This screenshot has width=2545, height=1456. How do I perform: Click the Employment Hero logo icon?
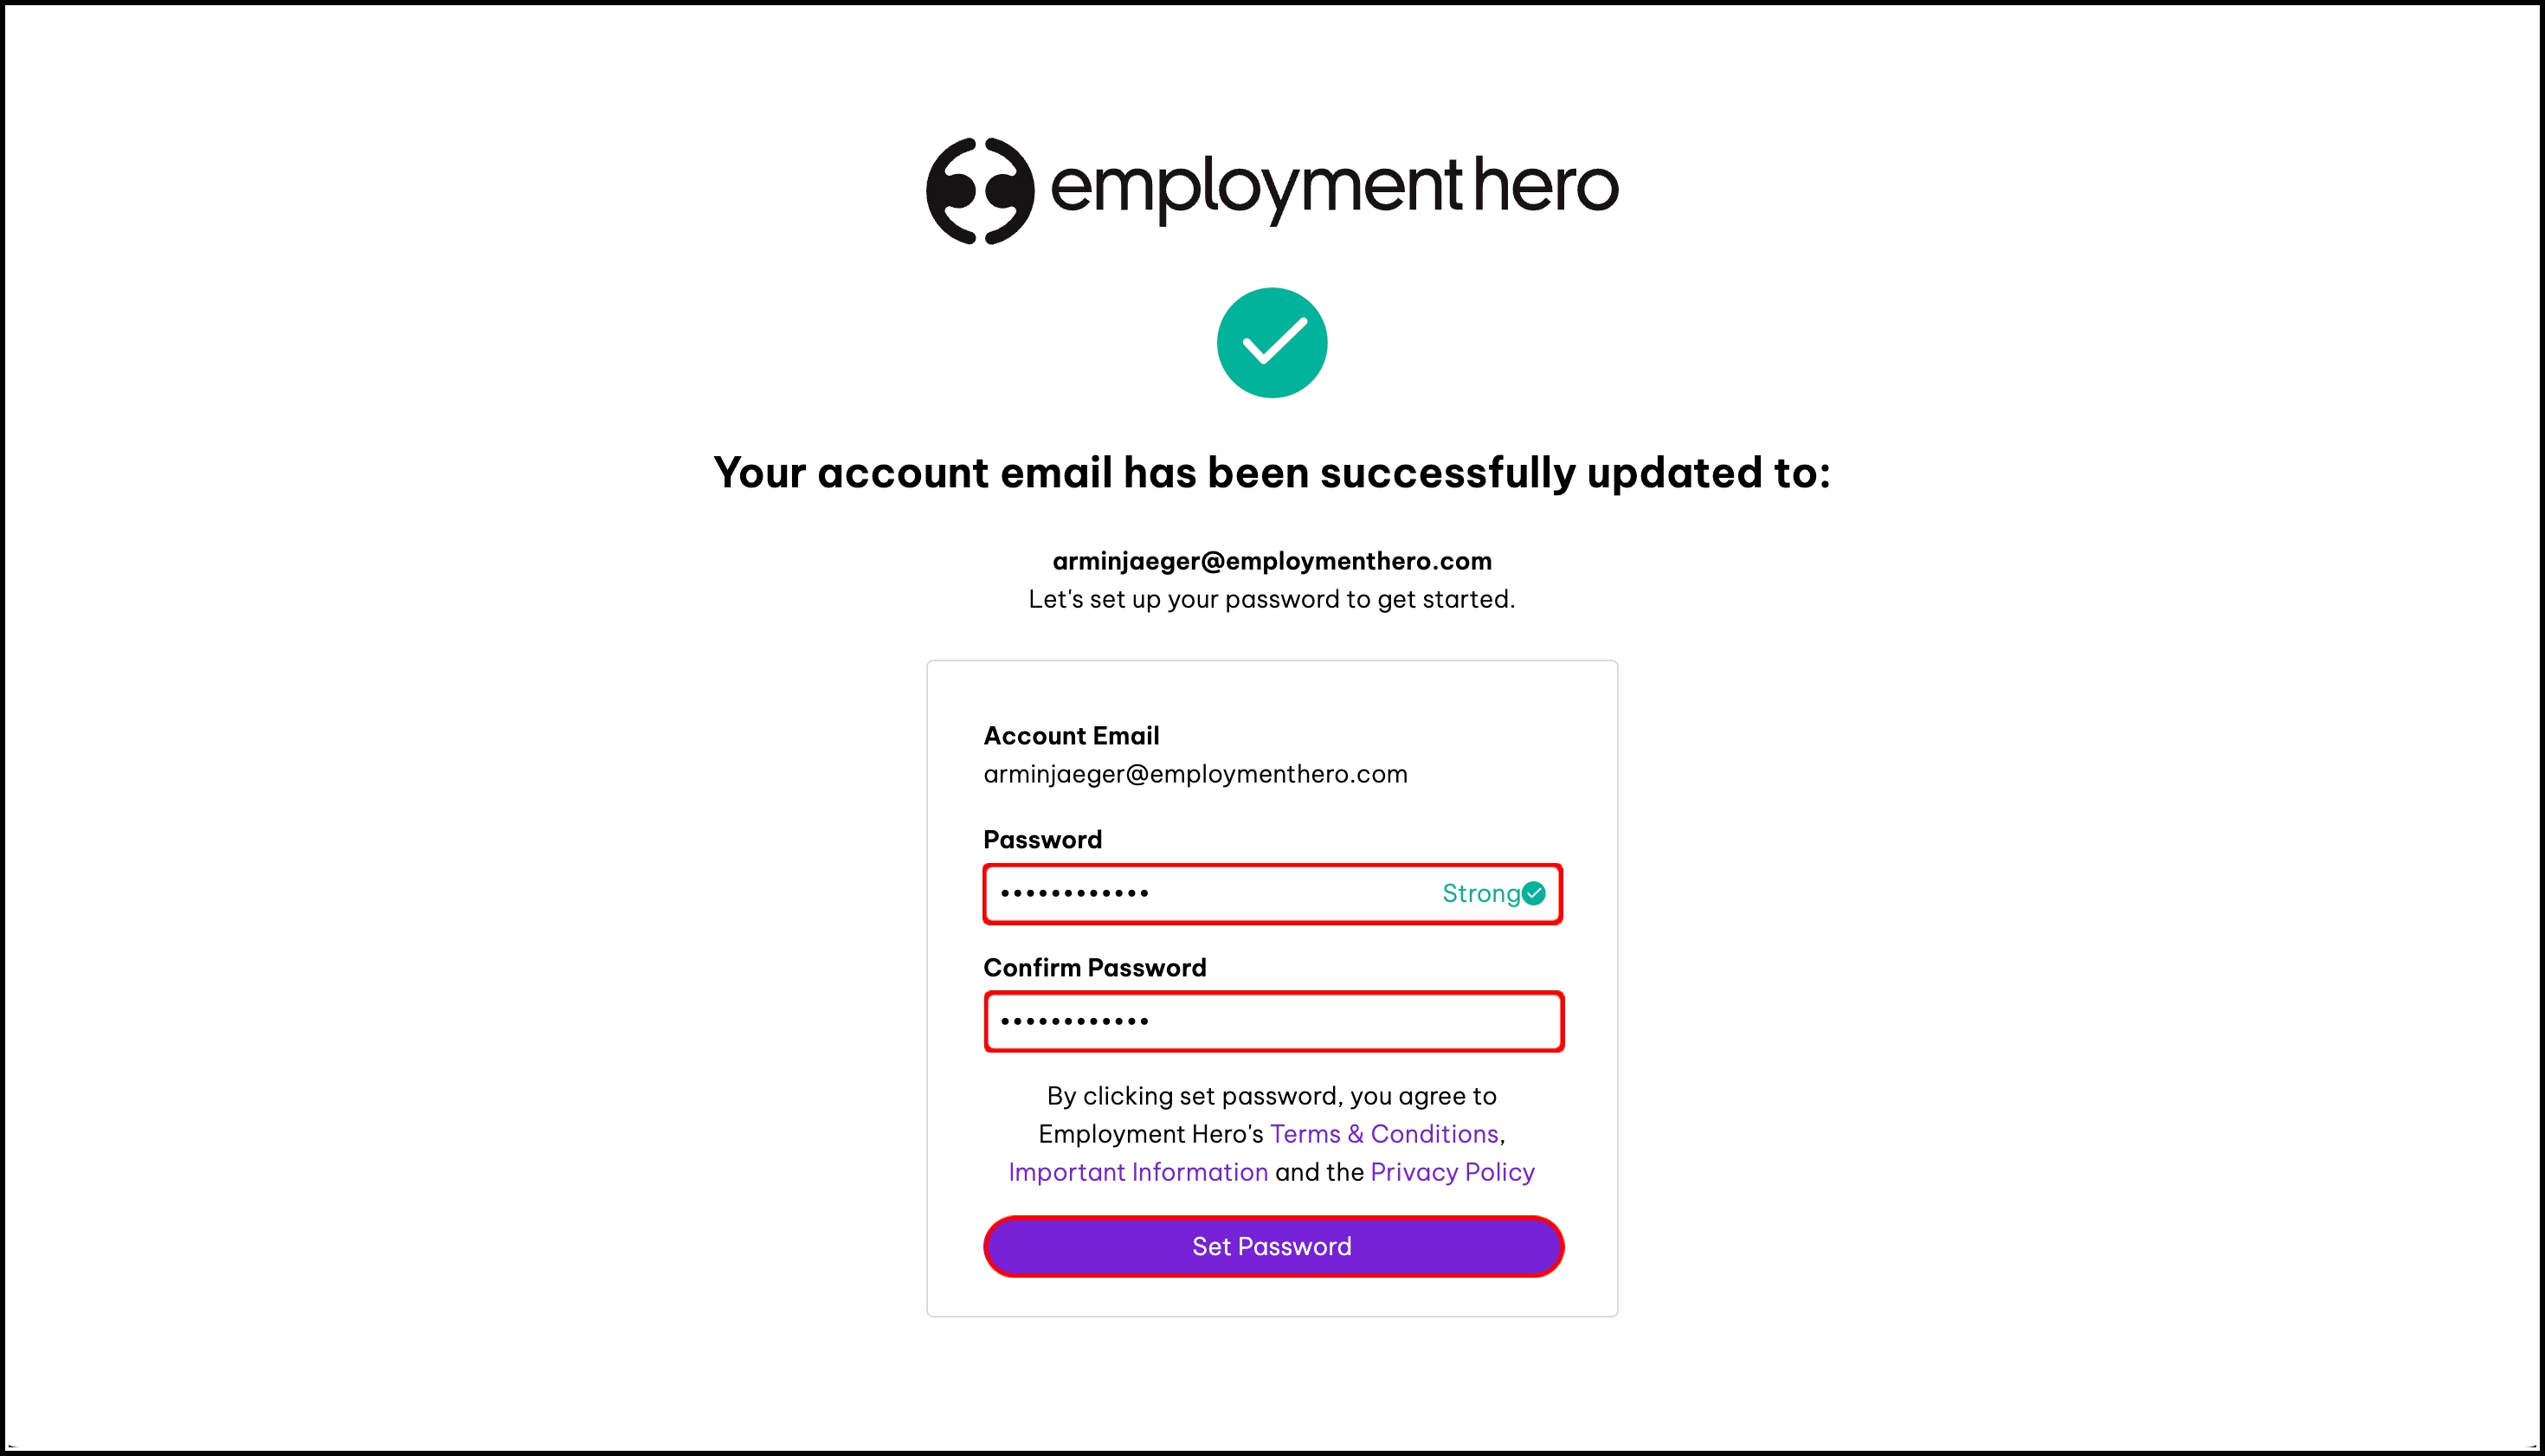(980, 191)
